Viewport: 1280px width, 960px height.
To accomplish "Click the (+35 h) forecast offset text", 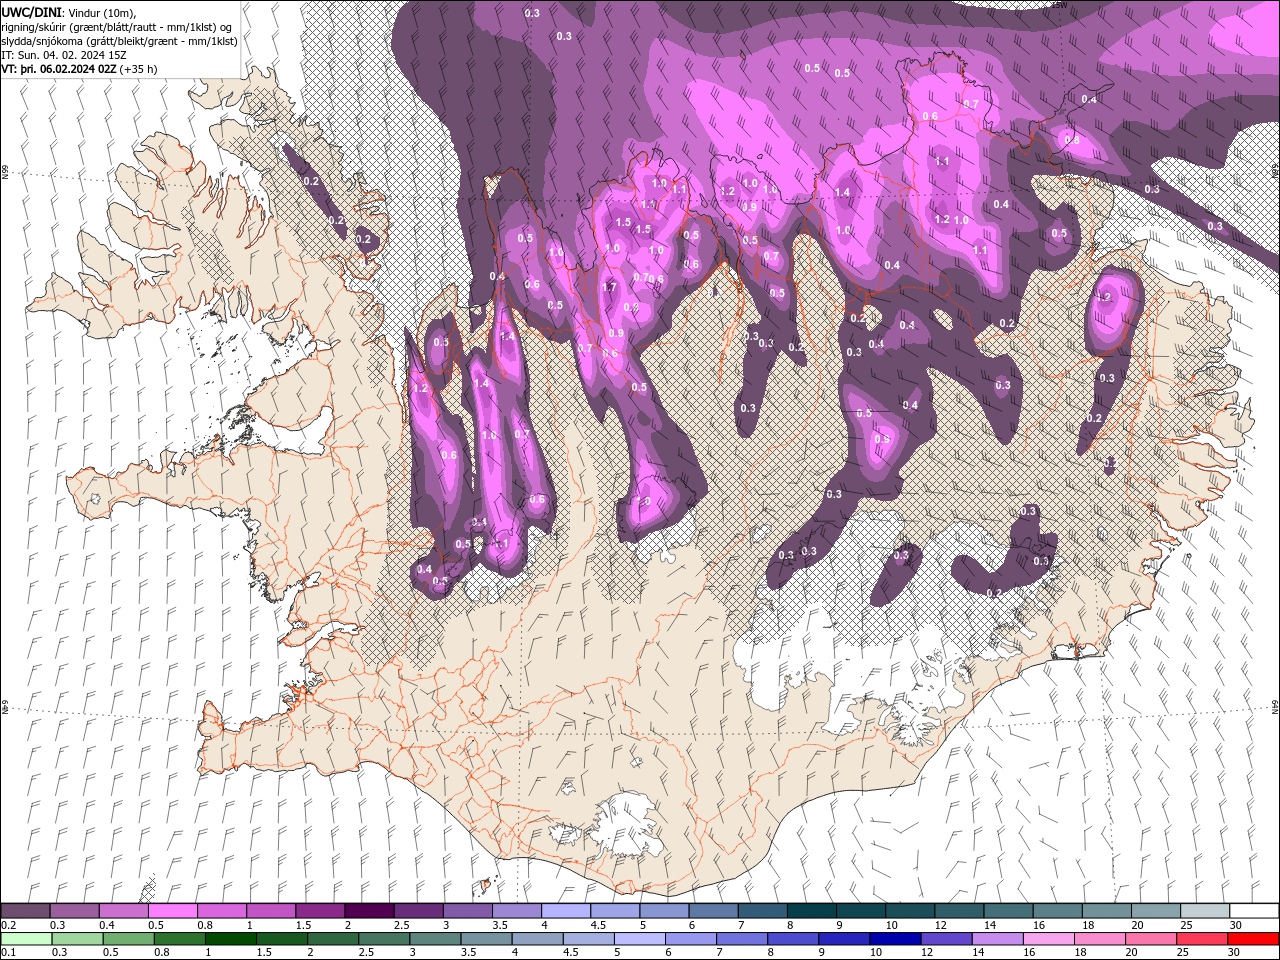I will click(139, 69).
